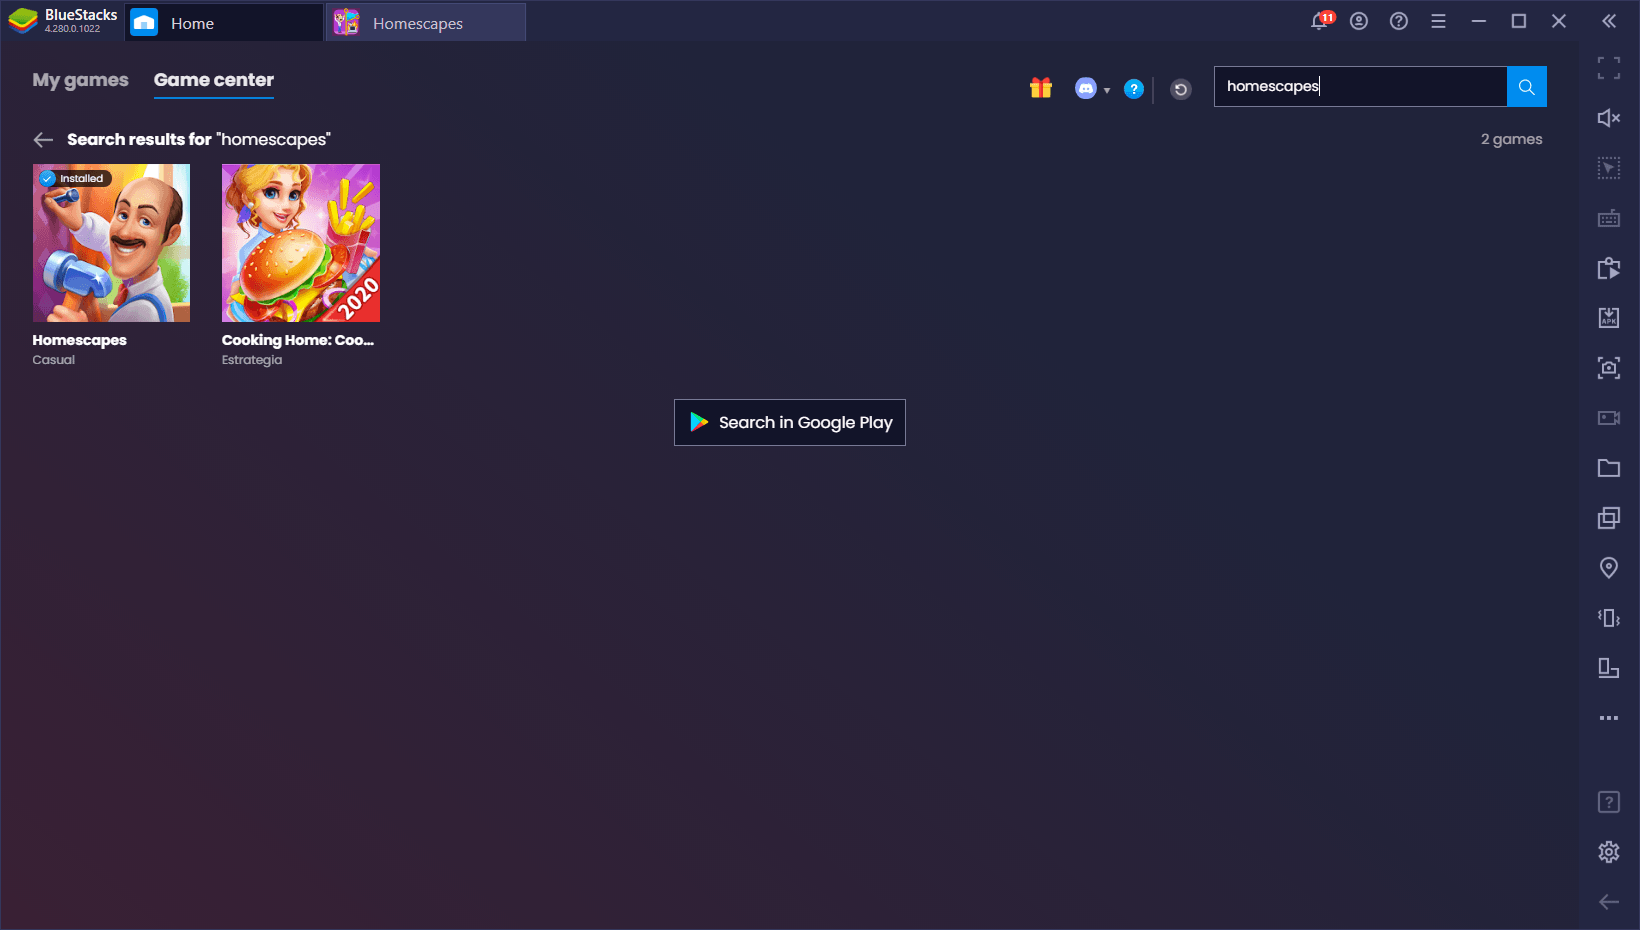Open the notifications bell icon
This screenshot has width=1640, height=930.
coord(1321,21)
